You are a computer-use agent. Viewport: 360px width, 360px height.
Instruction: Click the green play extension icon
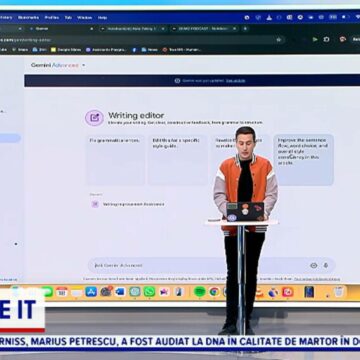[x=315, y=39]
